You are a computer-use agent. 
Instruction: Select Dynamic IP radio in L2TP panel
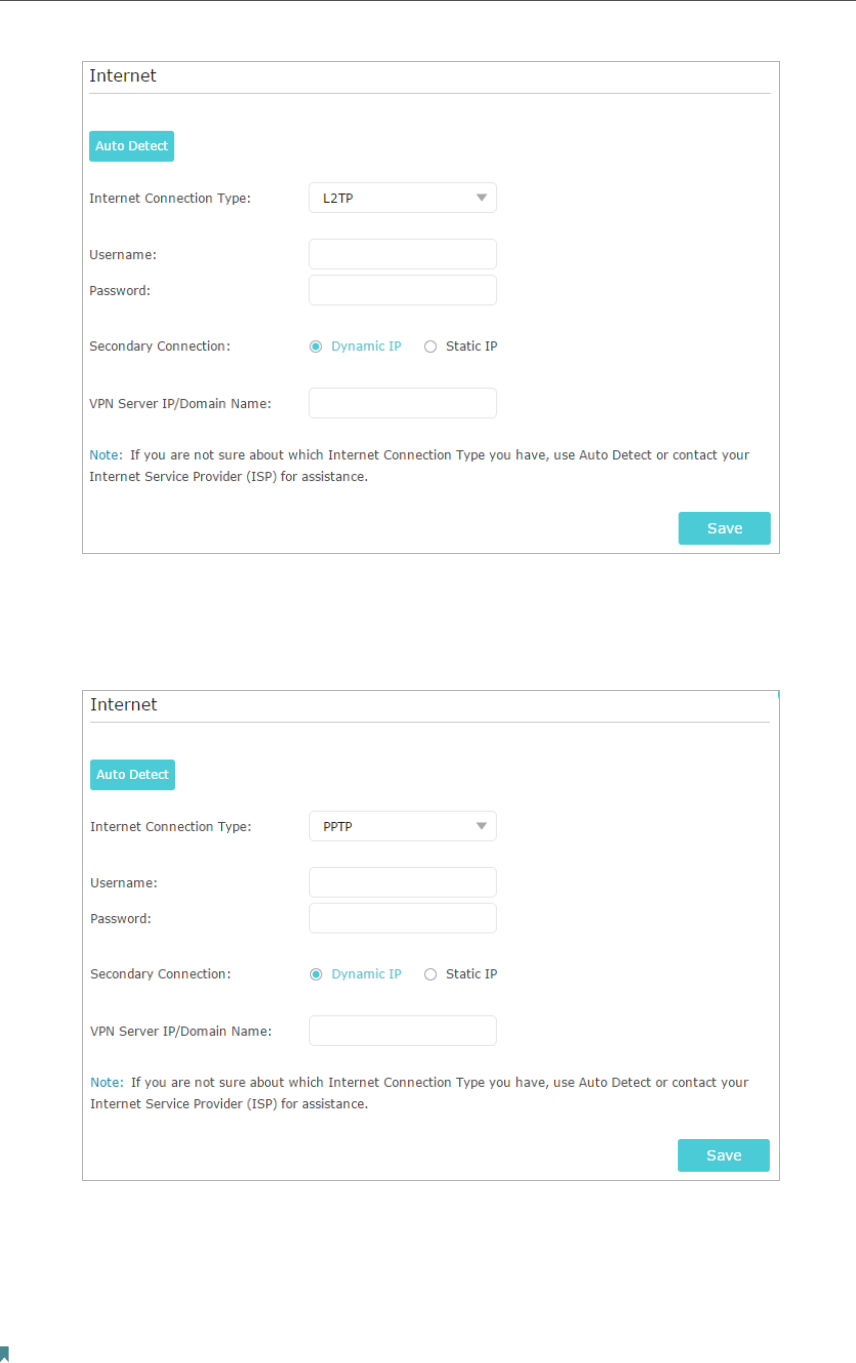(316, 347)
